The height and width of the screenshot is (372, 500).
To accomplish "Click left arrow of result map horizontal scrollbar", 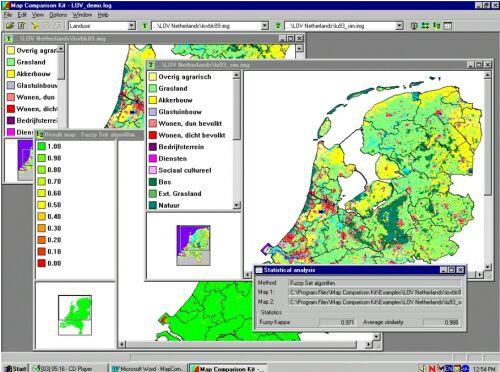I will click(x=122, y=344).
